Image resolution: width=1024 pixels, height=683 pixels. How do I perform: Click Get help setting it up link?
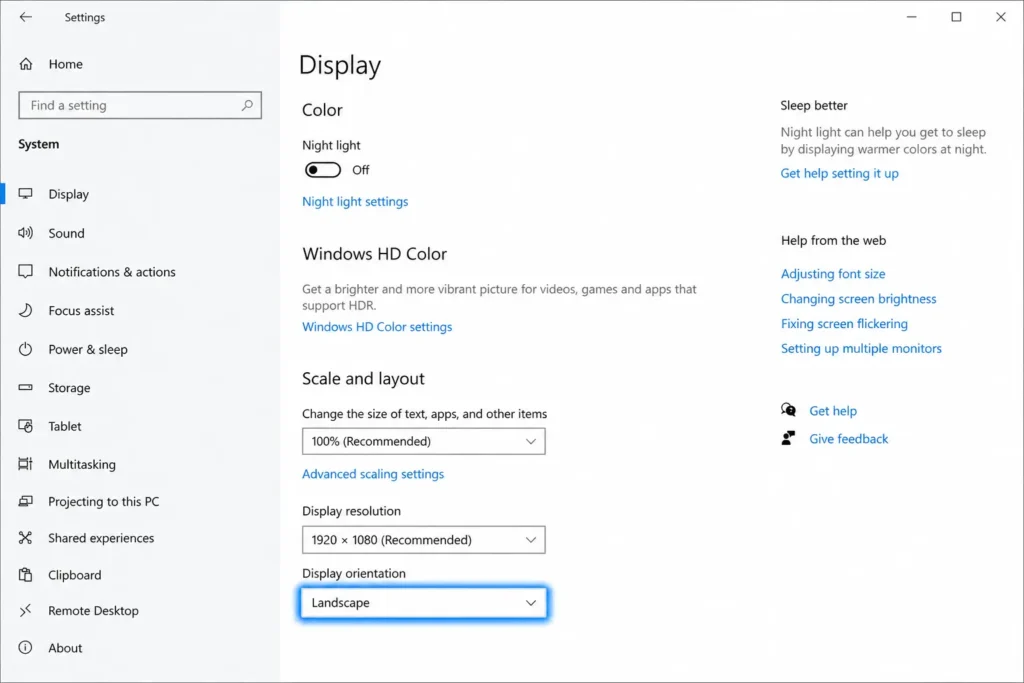click(x=839, y=173)
